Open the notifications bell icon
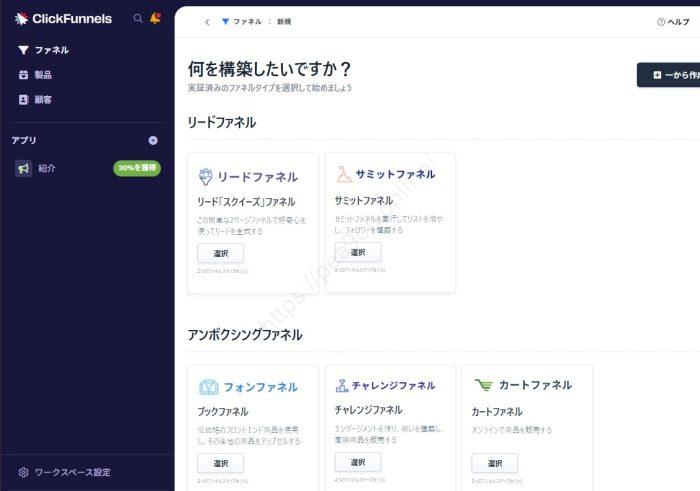700x491 pixels. click(x=155, y=18)
